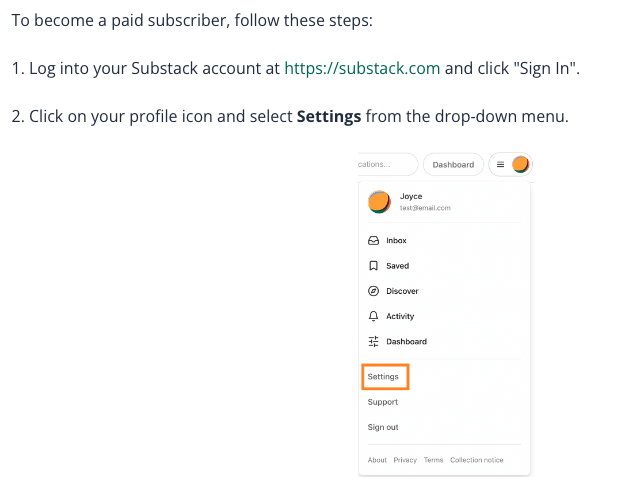This screenshot has height=493, width=619.
Task: Click the hamburger menu icon
Action: tap(501, 164)
